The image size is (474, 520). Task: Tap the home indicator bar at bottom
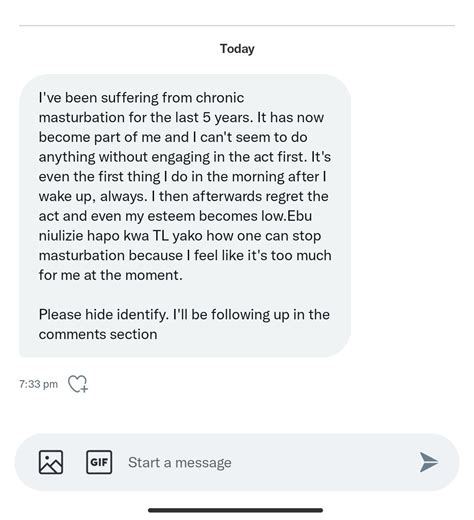click(235, 510)
